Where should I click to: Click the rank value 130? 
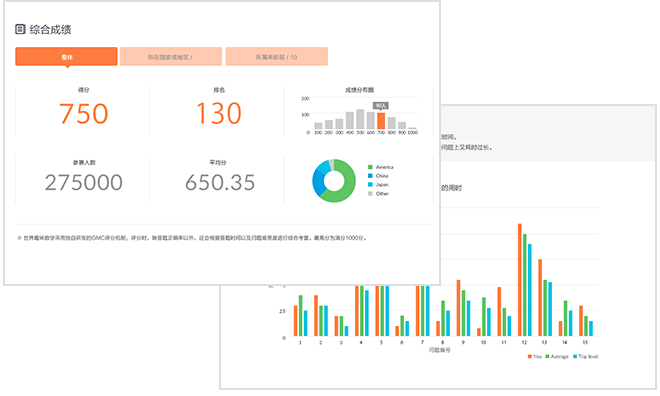point(219,114)
